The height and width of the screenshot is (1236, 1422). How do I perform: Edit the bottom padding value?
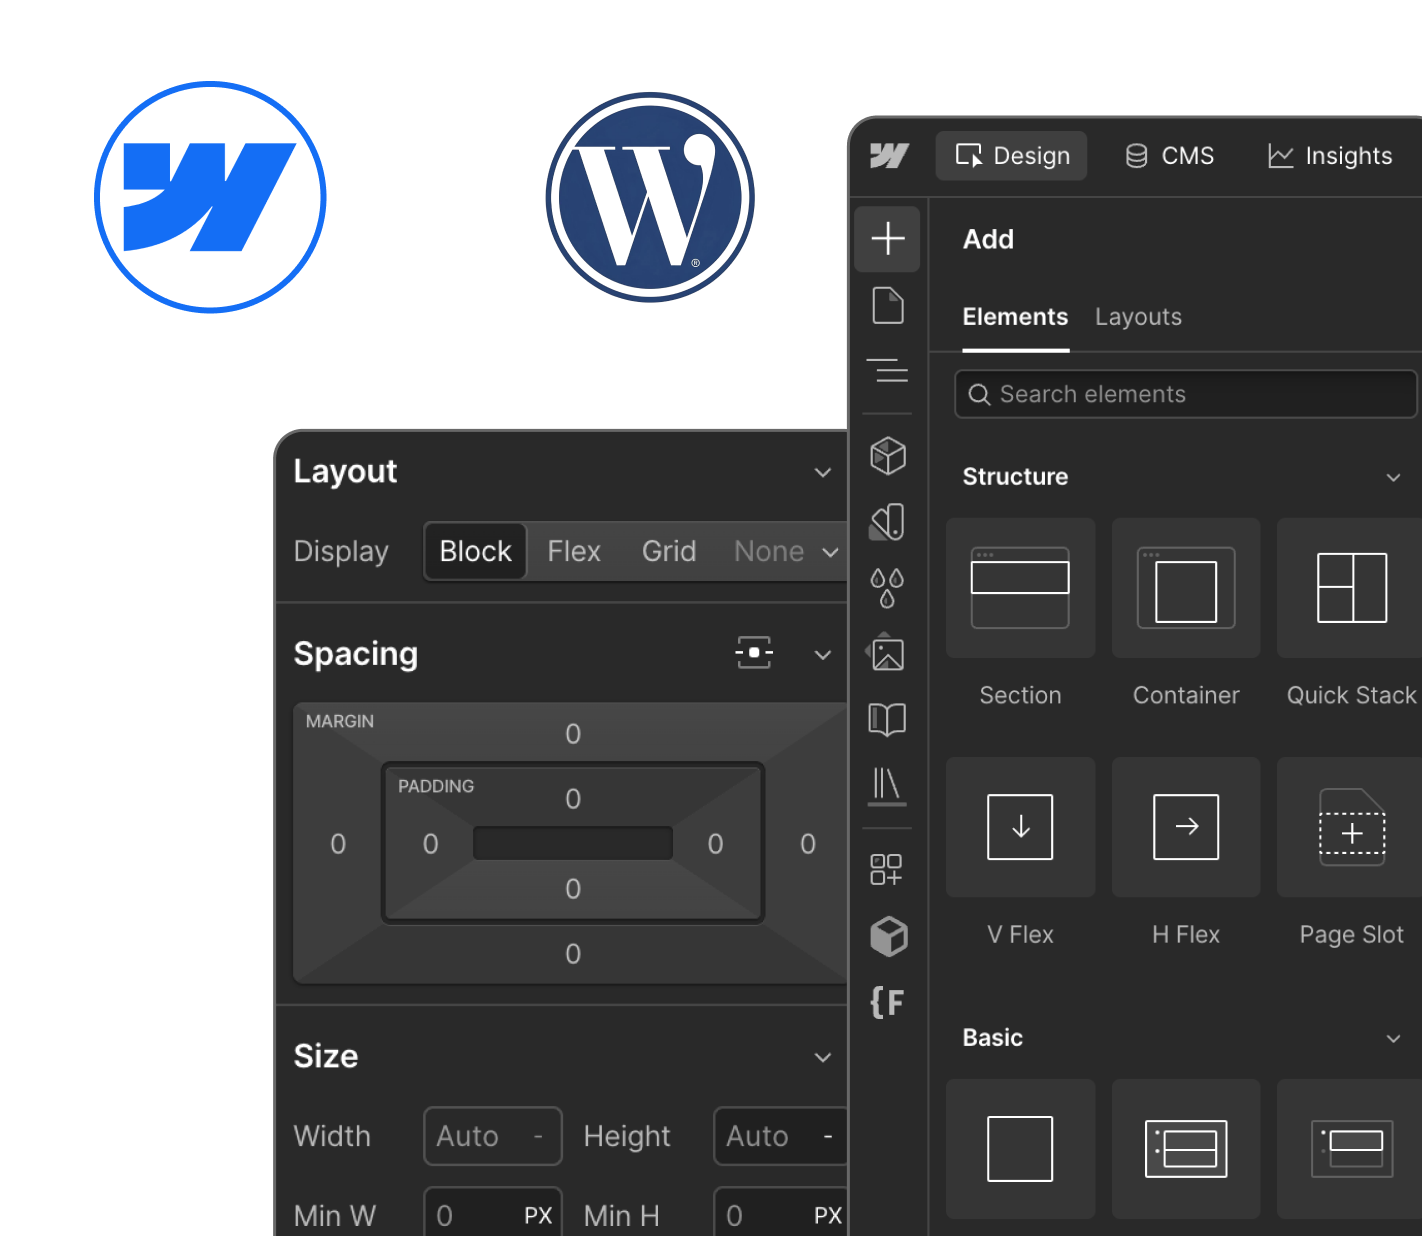[x=573, y=889]
